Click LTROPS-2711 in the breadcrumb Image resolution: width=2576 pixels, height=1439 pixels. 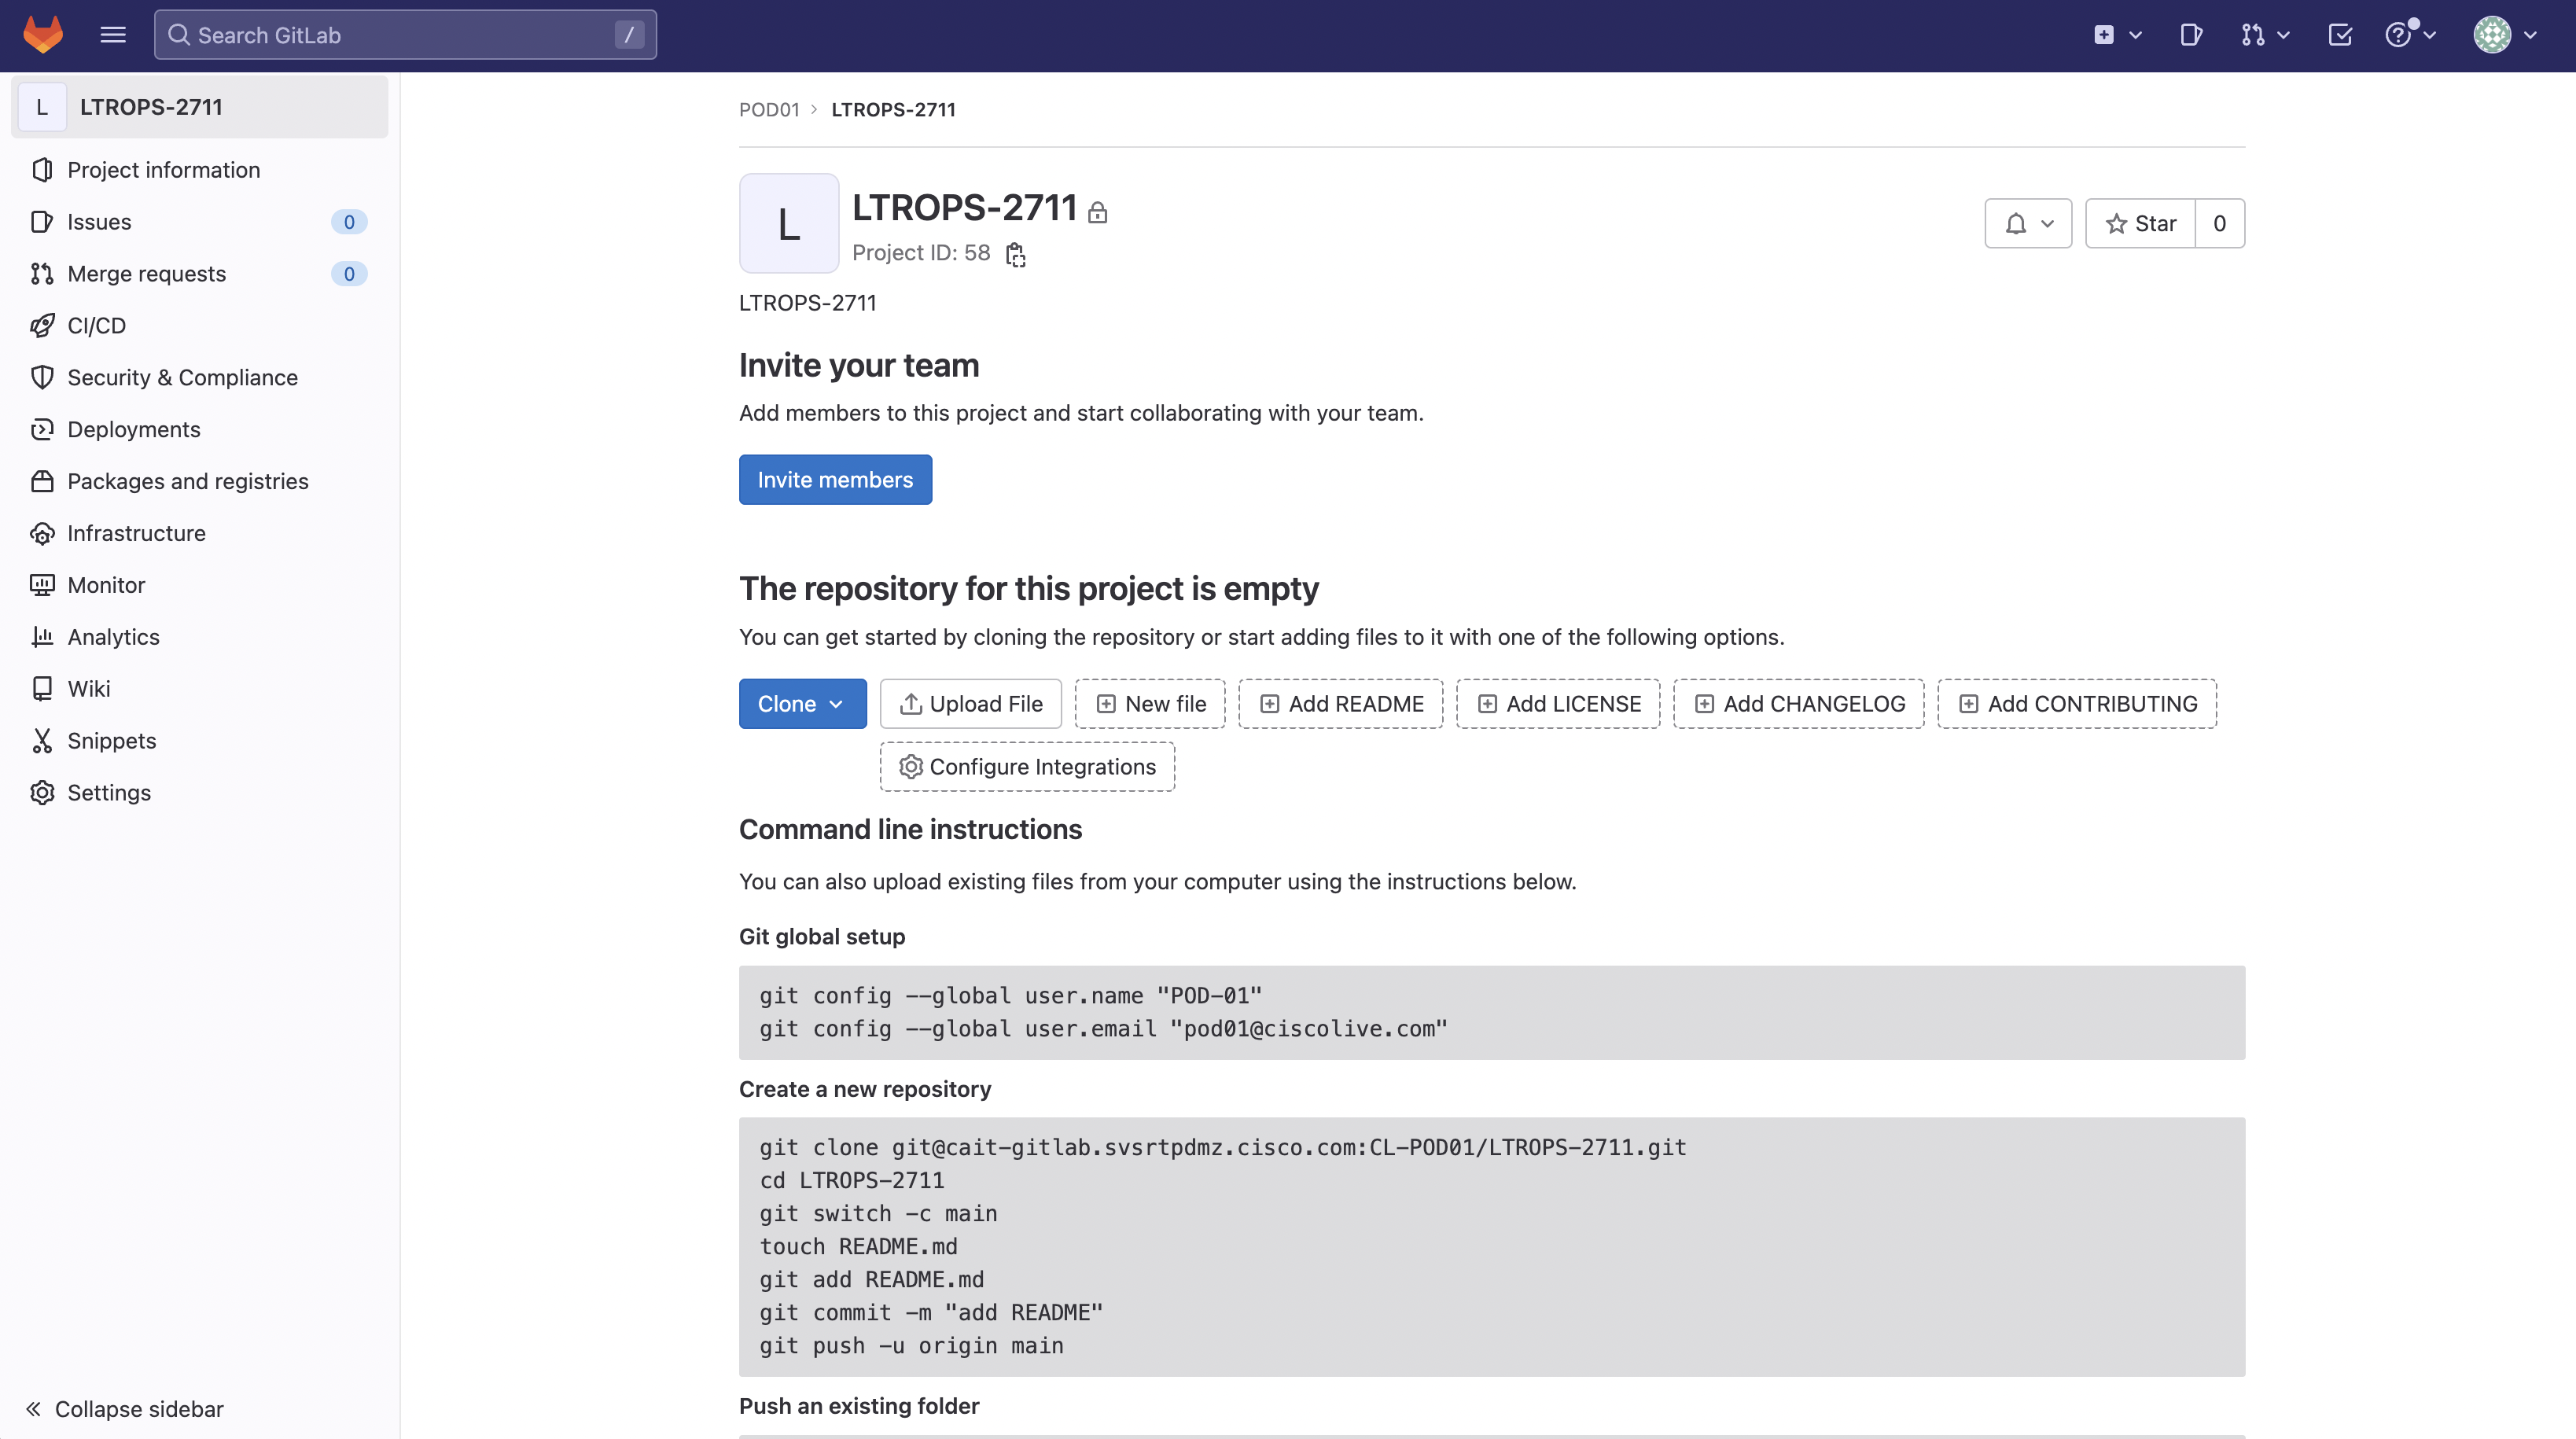893,110
